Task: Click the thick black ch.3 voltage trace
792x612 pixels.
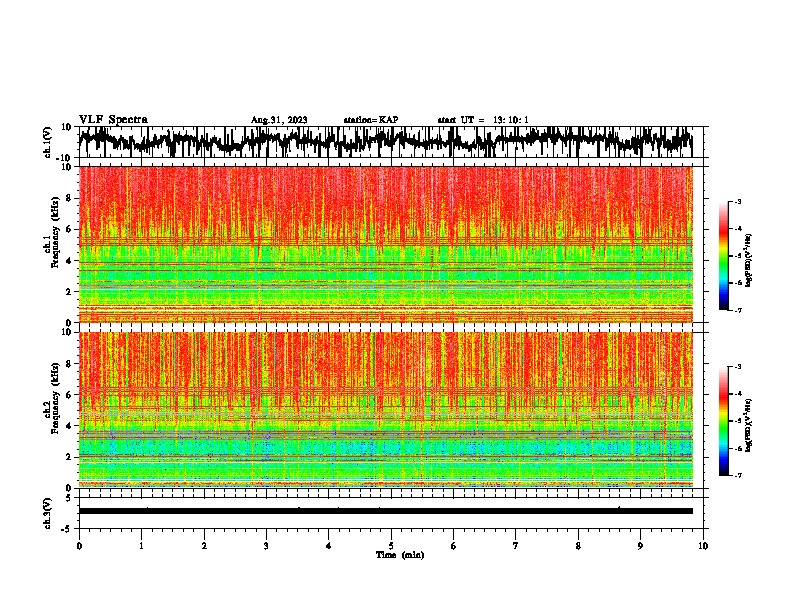Action: click(x=386, y=511)
